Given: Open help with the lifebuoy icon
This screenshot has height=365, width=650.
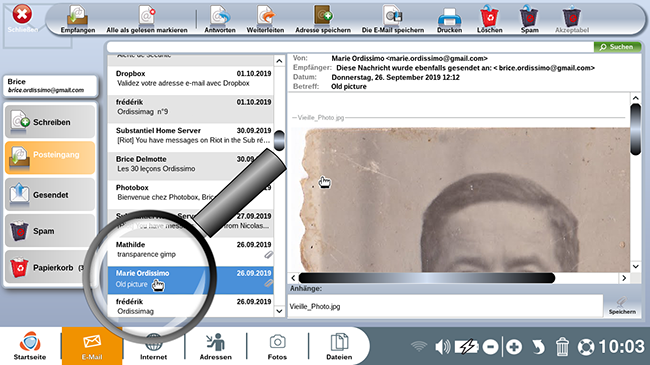Looking at the screenshot, I should [586, 347].
